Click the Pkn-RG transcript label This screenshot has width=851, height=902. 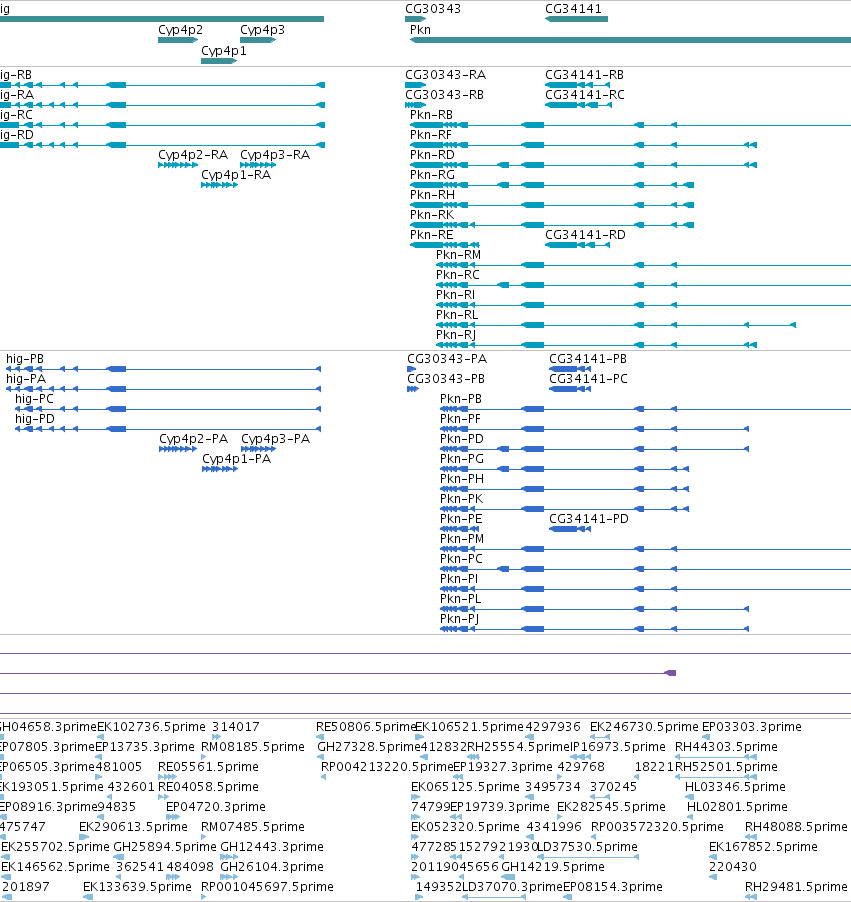pos(432,175)
